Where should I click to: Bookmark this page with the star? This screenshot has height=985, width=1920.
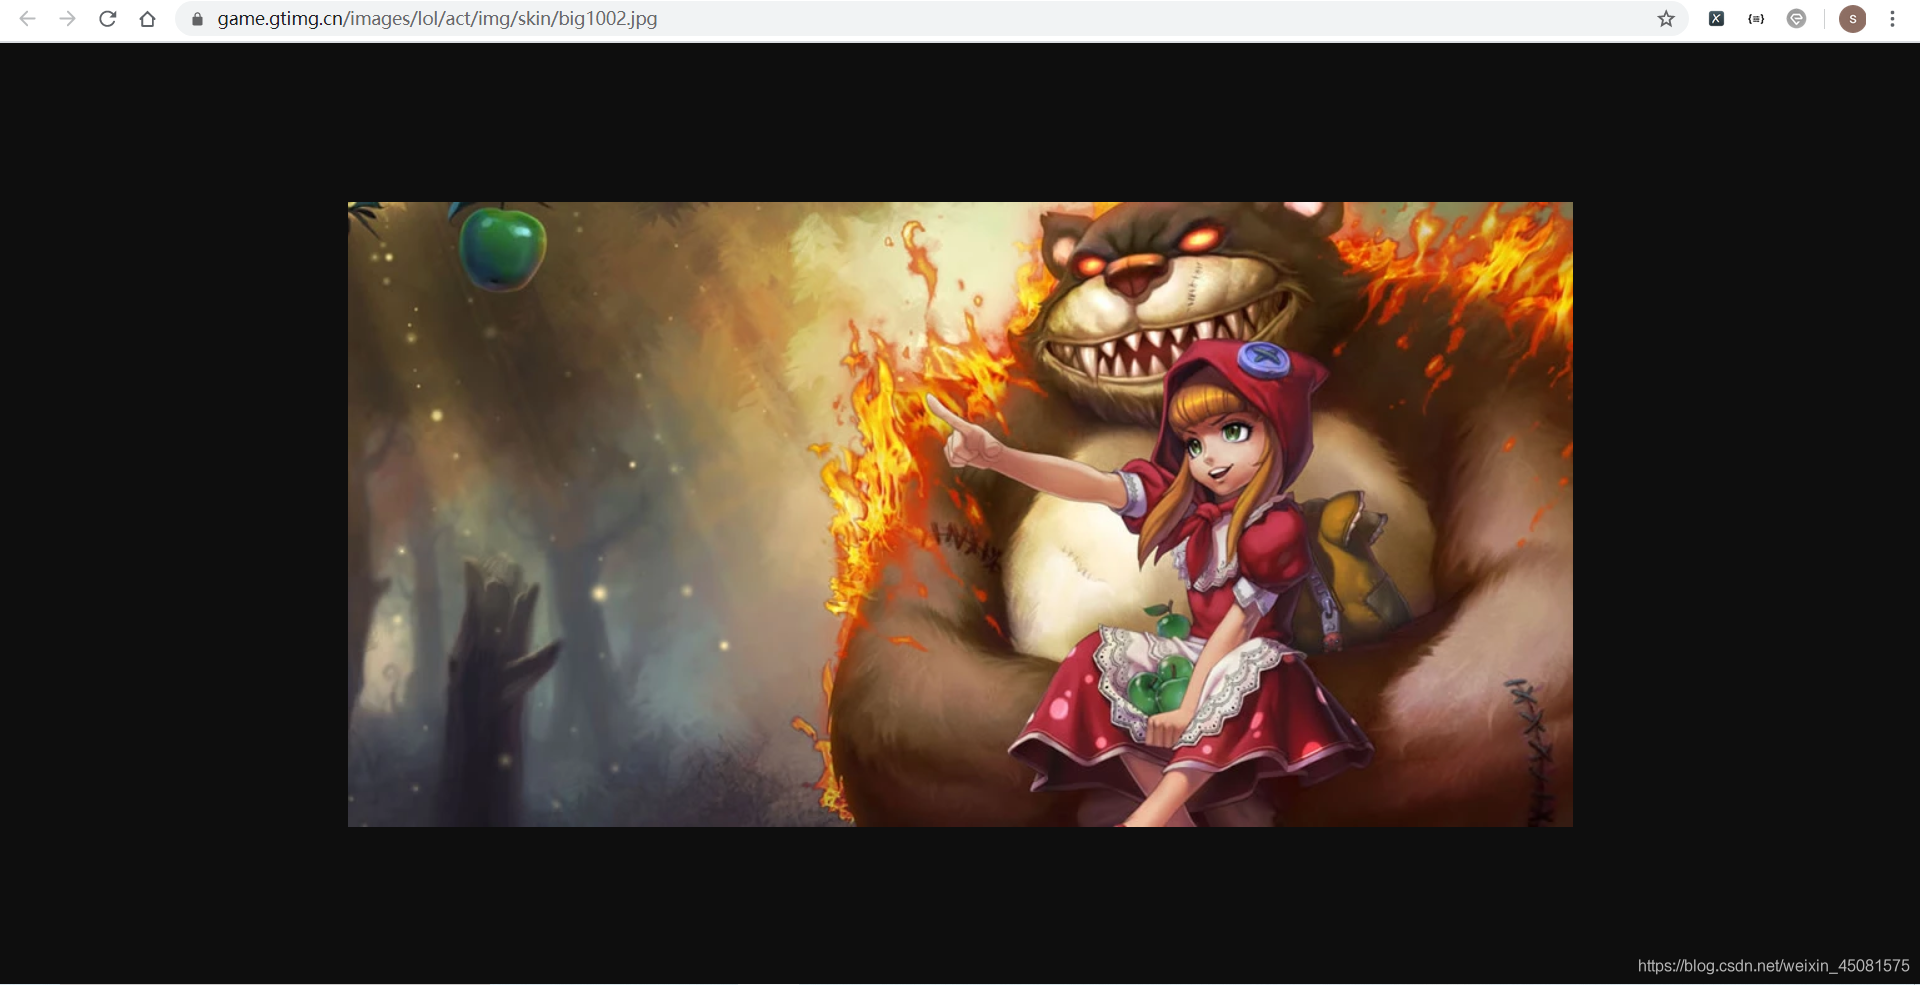pyautogui.click(x=1666, y=19)
